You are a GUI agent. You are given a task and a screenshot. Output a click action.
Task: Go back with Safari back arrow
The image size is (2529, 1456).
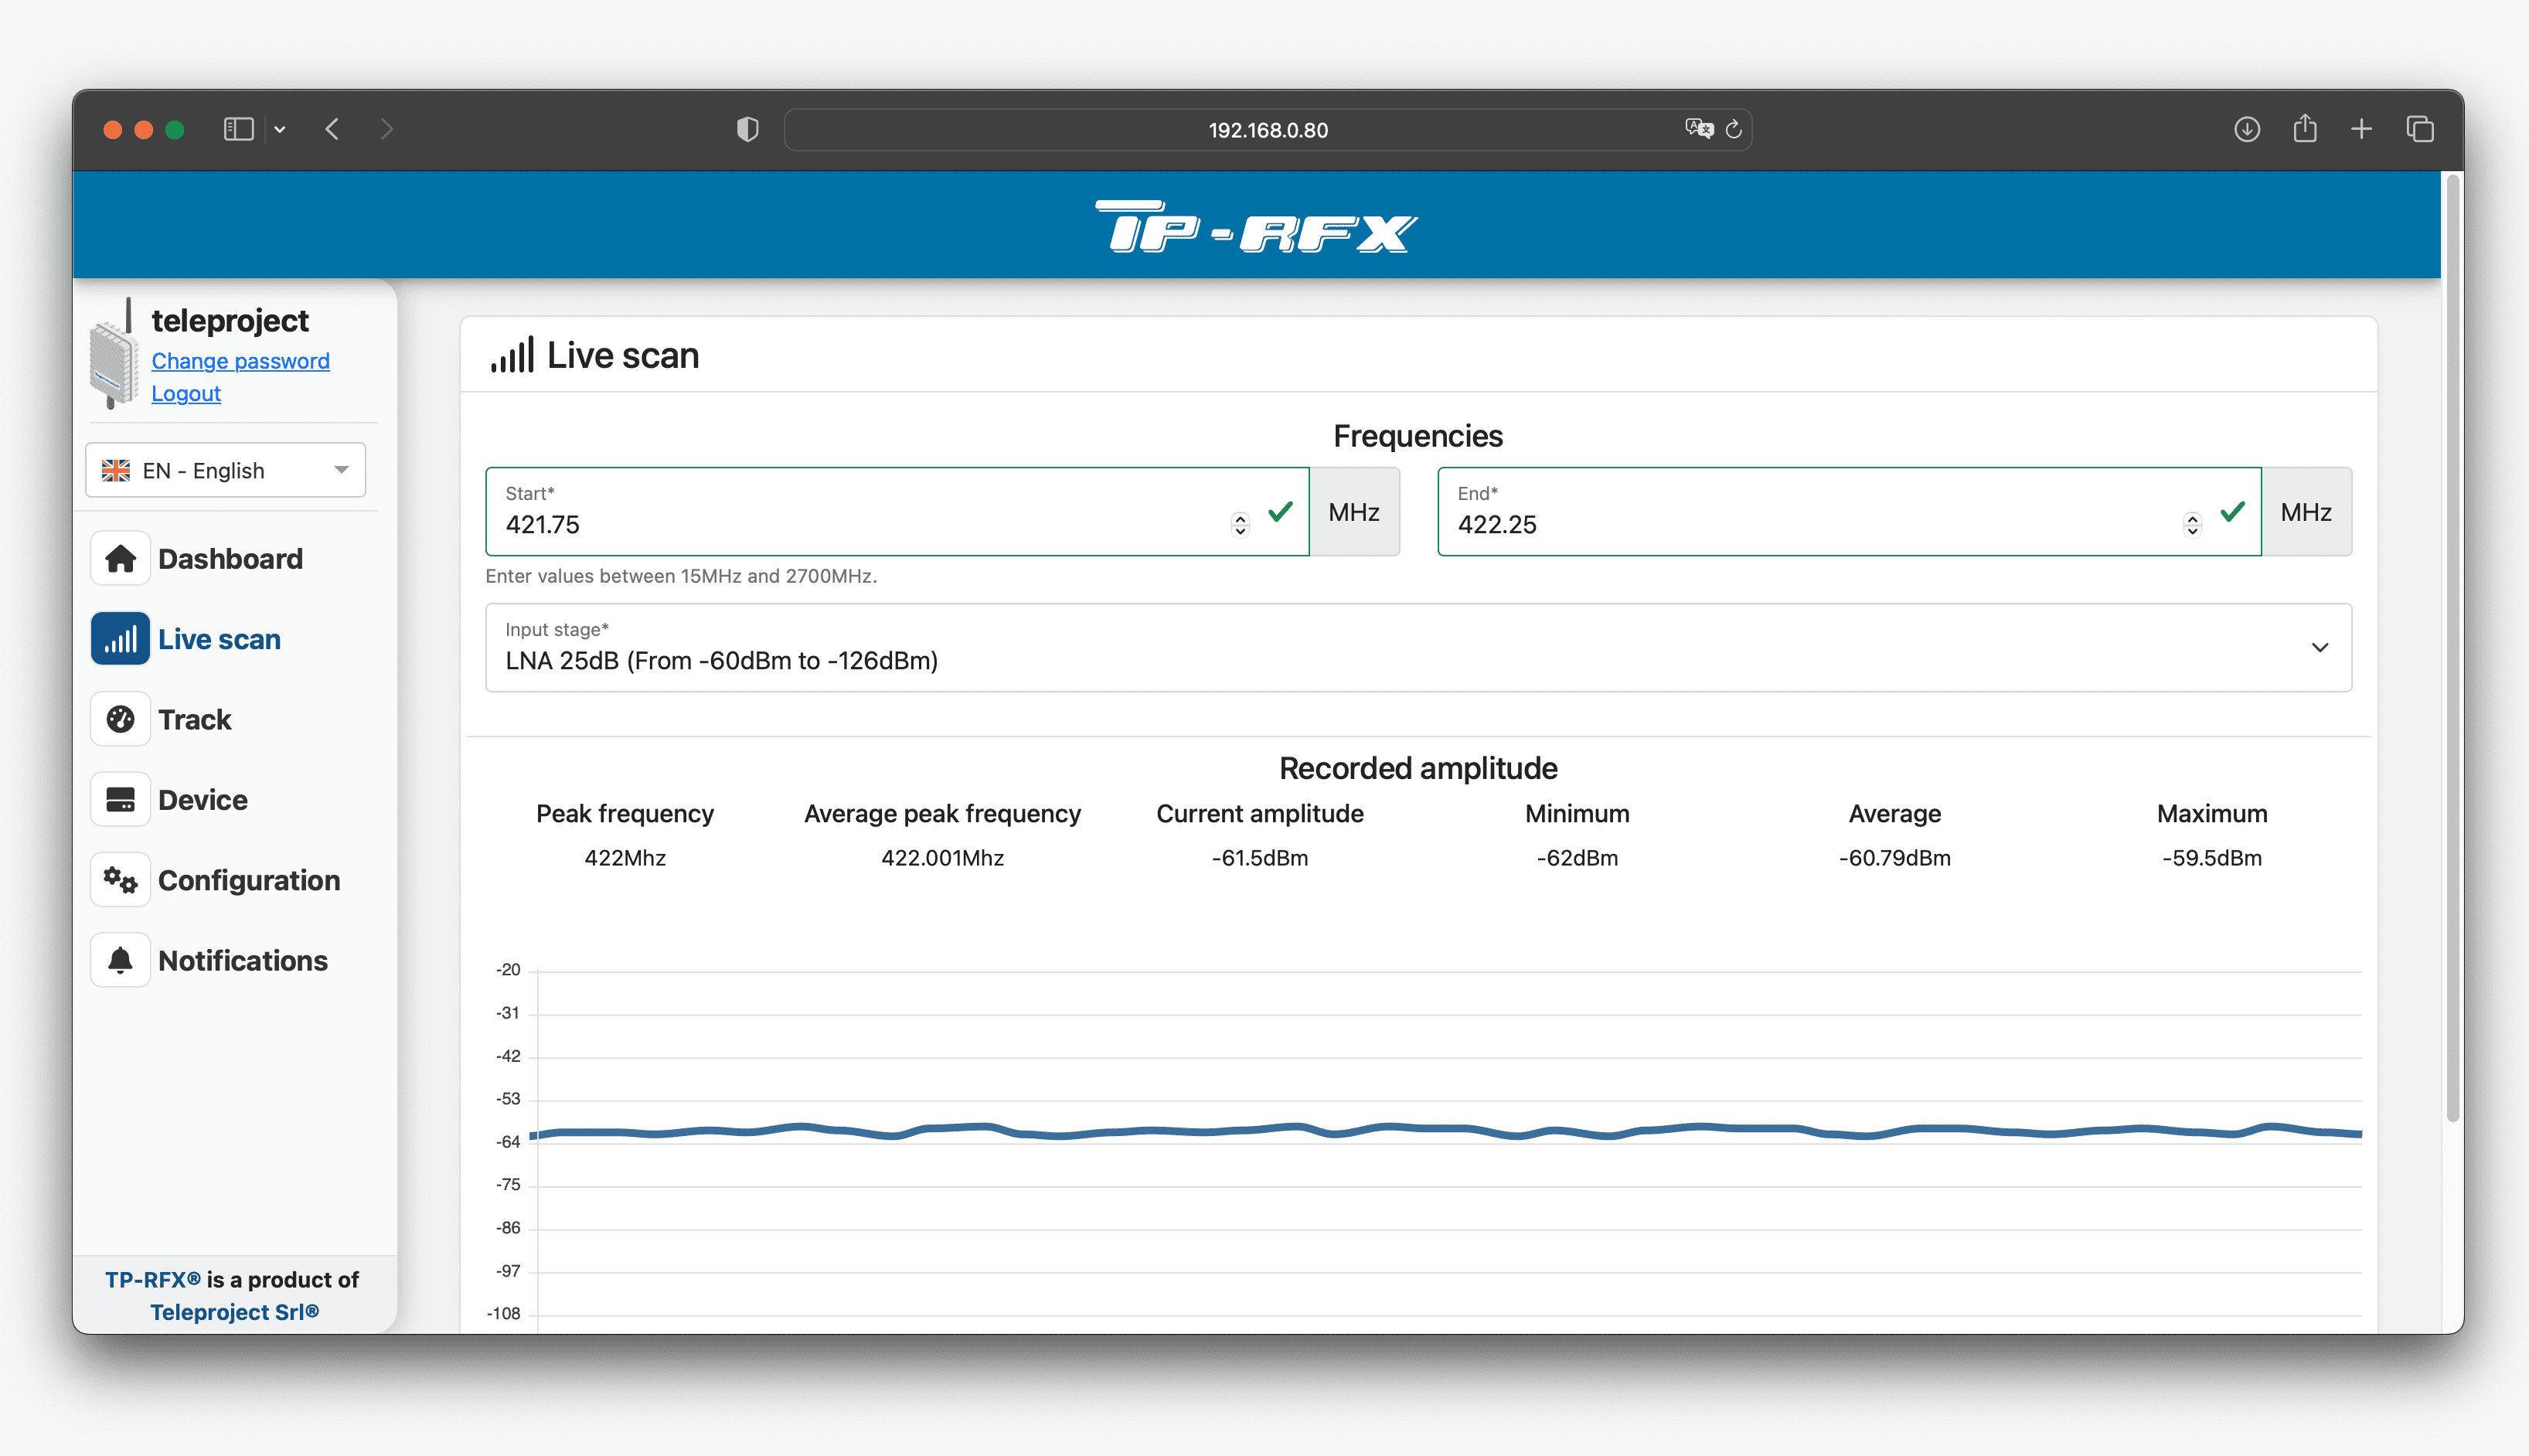point(333,129)
